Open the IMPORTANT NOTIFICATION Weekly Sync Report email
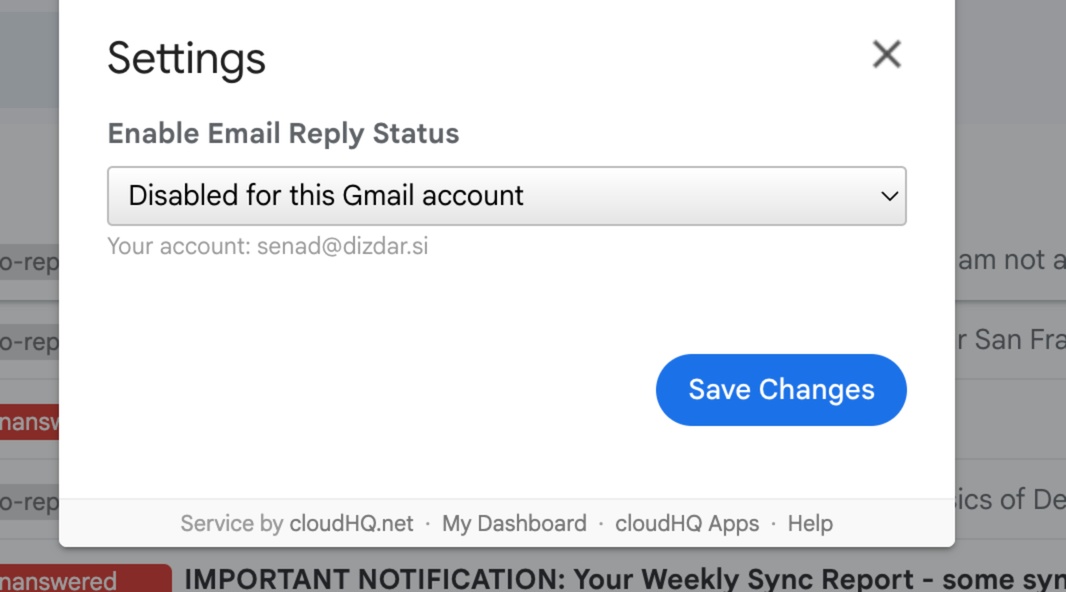This screenshot has width=1066, height=592. [x=625, y=578]
